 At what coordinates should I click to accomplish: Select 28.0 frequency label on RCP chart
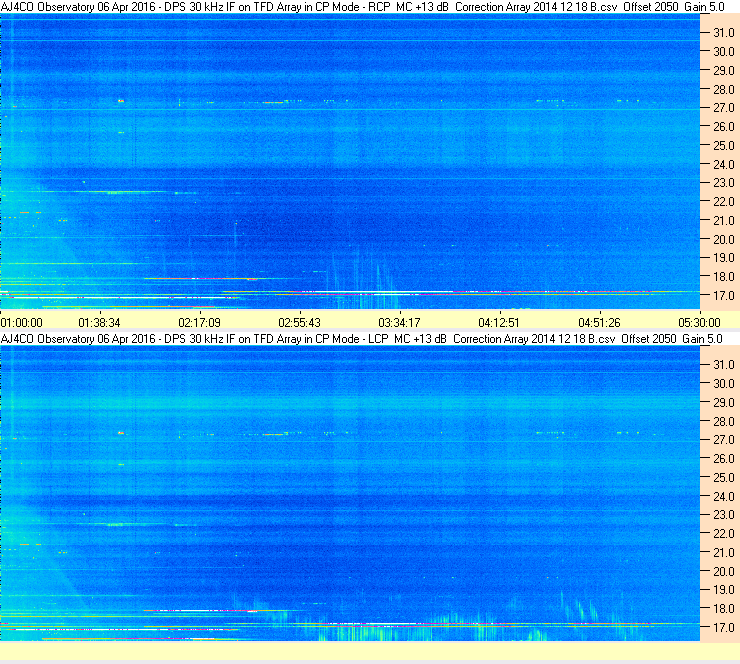(724, 90)
